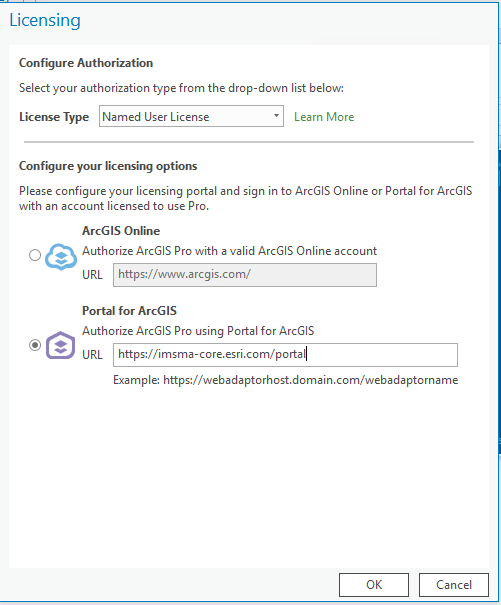
Task: Click into the Portal for ArcGIS URL field
Action: (285, 355)
